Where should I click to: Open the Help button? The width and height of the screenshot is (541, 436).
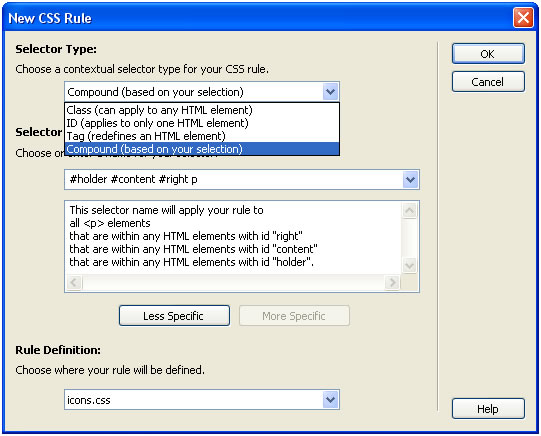488,409
